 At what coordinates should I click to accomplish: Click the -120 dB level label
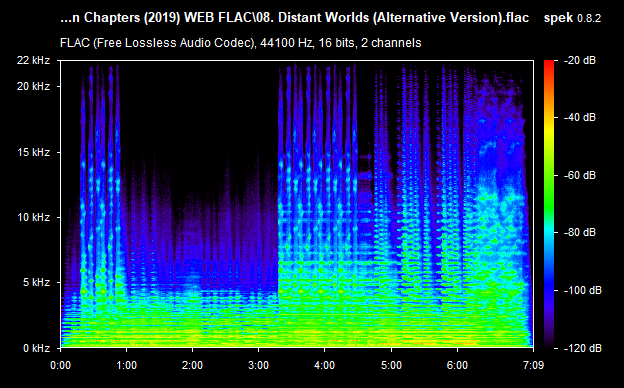(x=583, y=348)
